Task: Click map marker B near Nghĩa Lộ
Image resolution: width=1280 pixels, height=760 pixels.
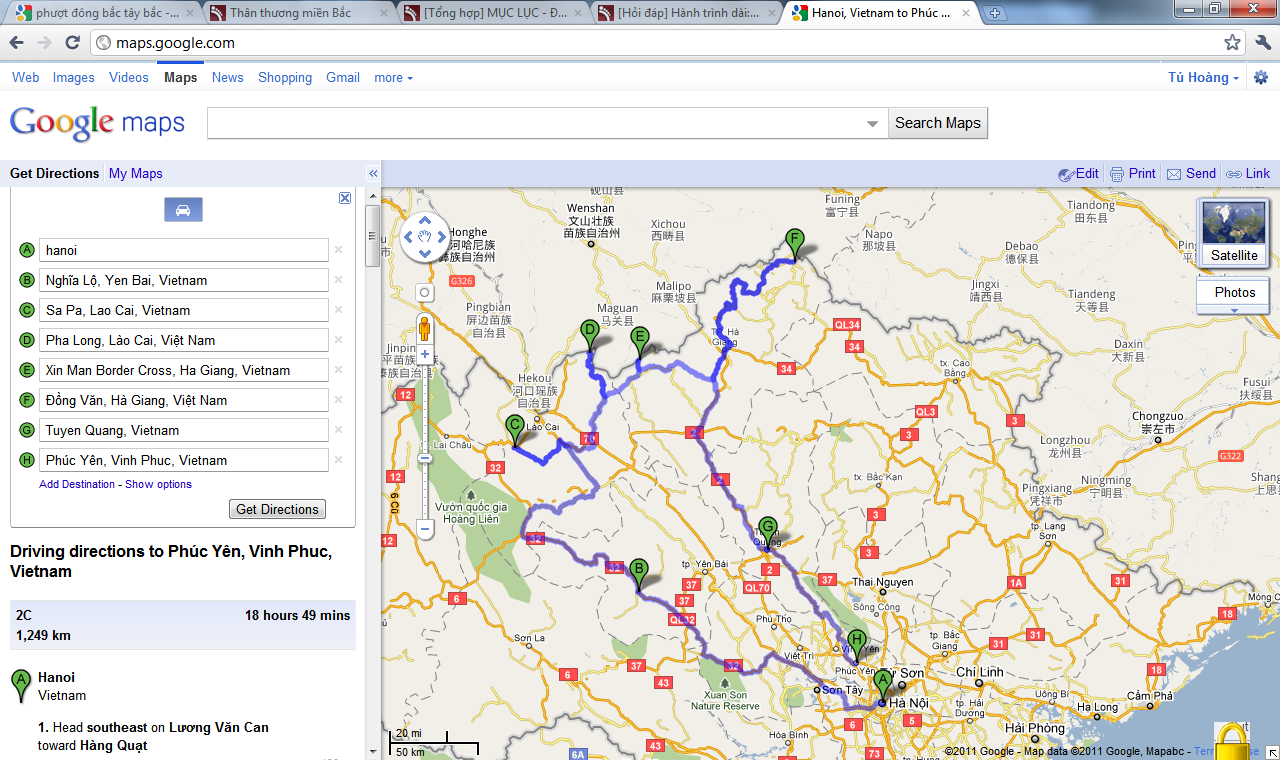Action: tap(638, 574)
